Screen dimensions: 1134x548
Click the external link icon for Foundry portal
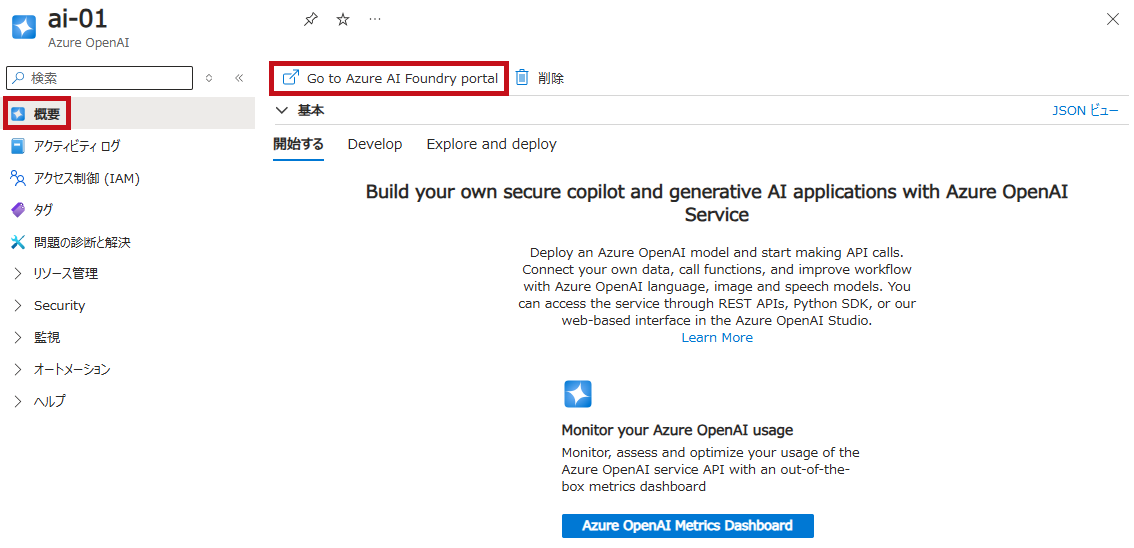coord(291,77)
